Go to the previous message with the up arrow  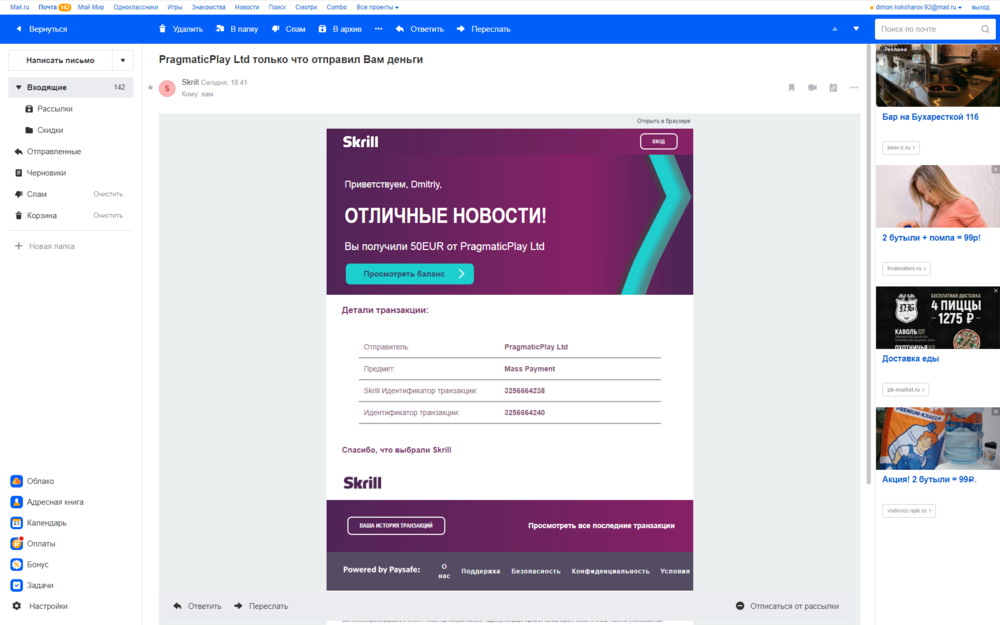click(834, 29)
